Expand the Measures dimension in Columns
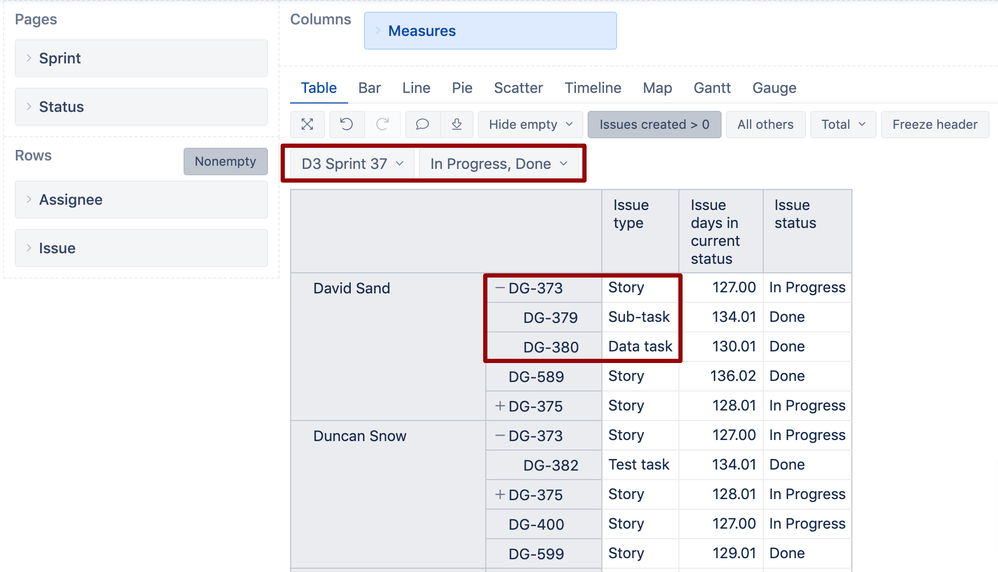The image size is (998, 572). click(377, 31)
